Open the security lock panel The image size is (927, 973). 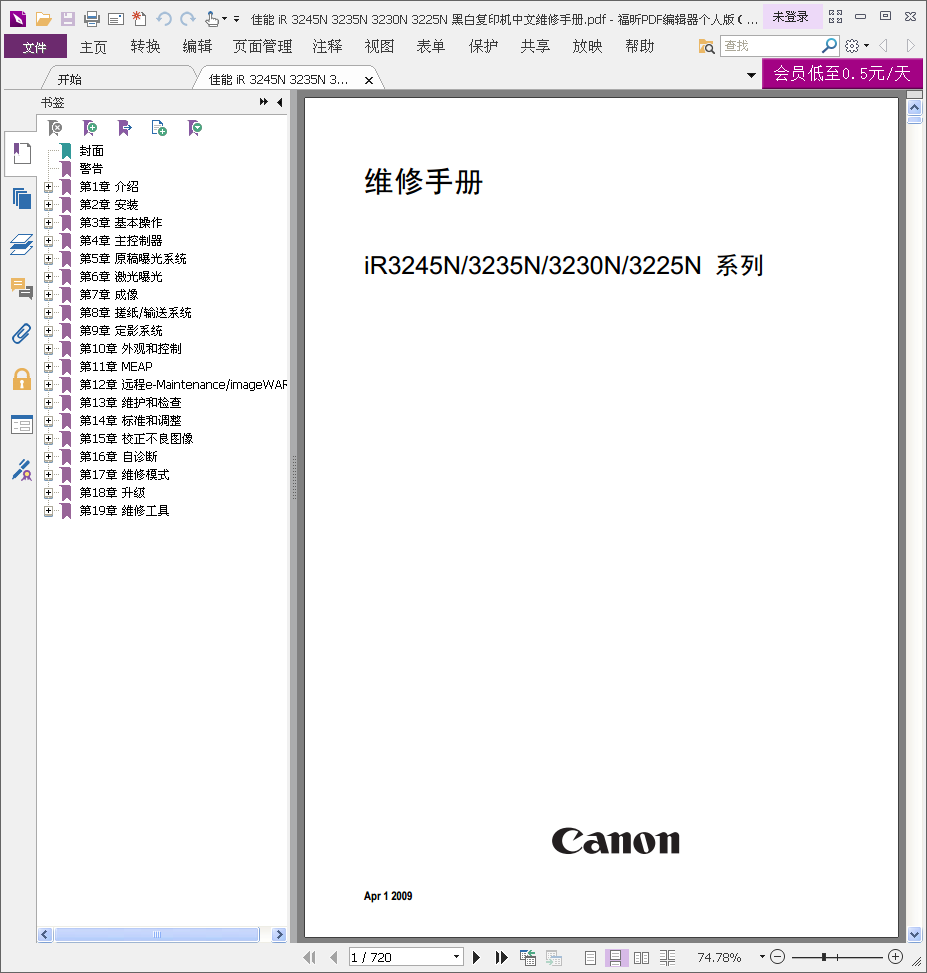[22, 379]
